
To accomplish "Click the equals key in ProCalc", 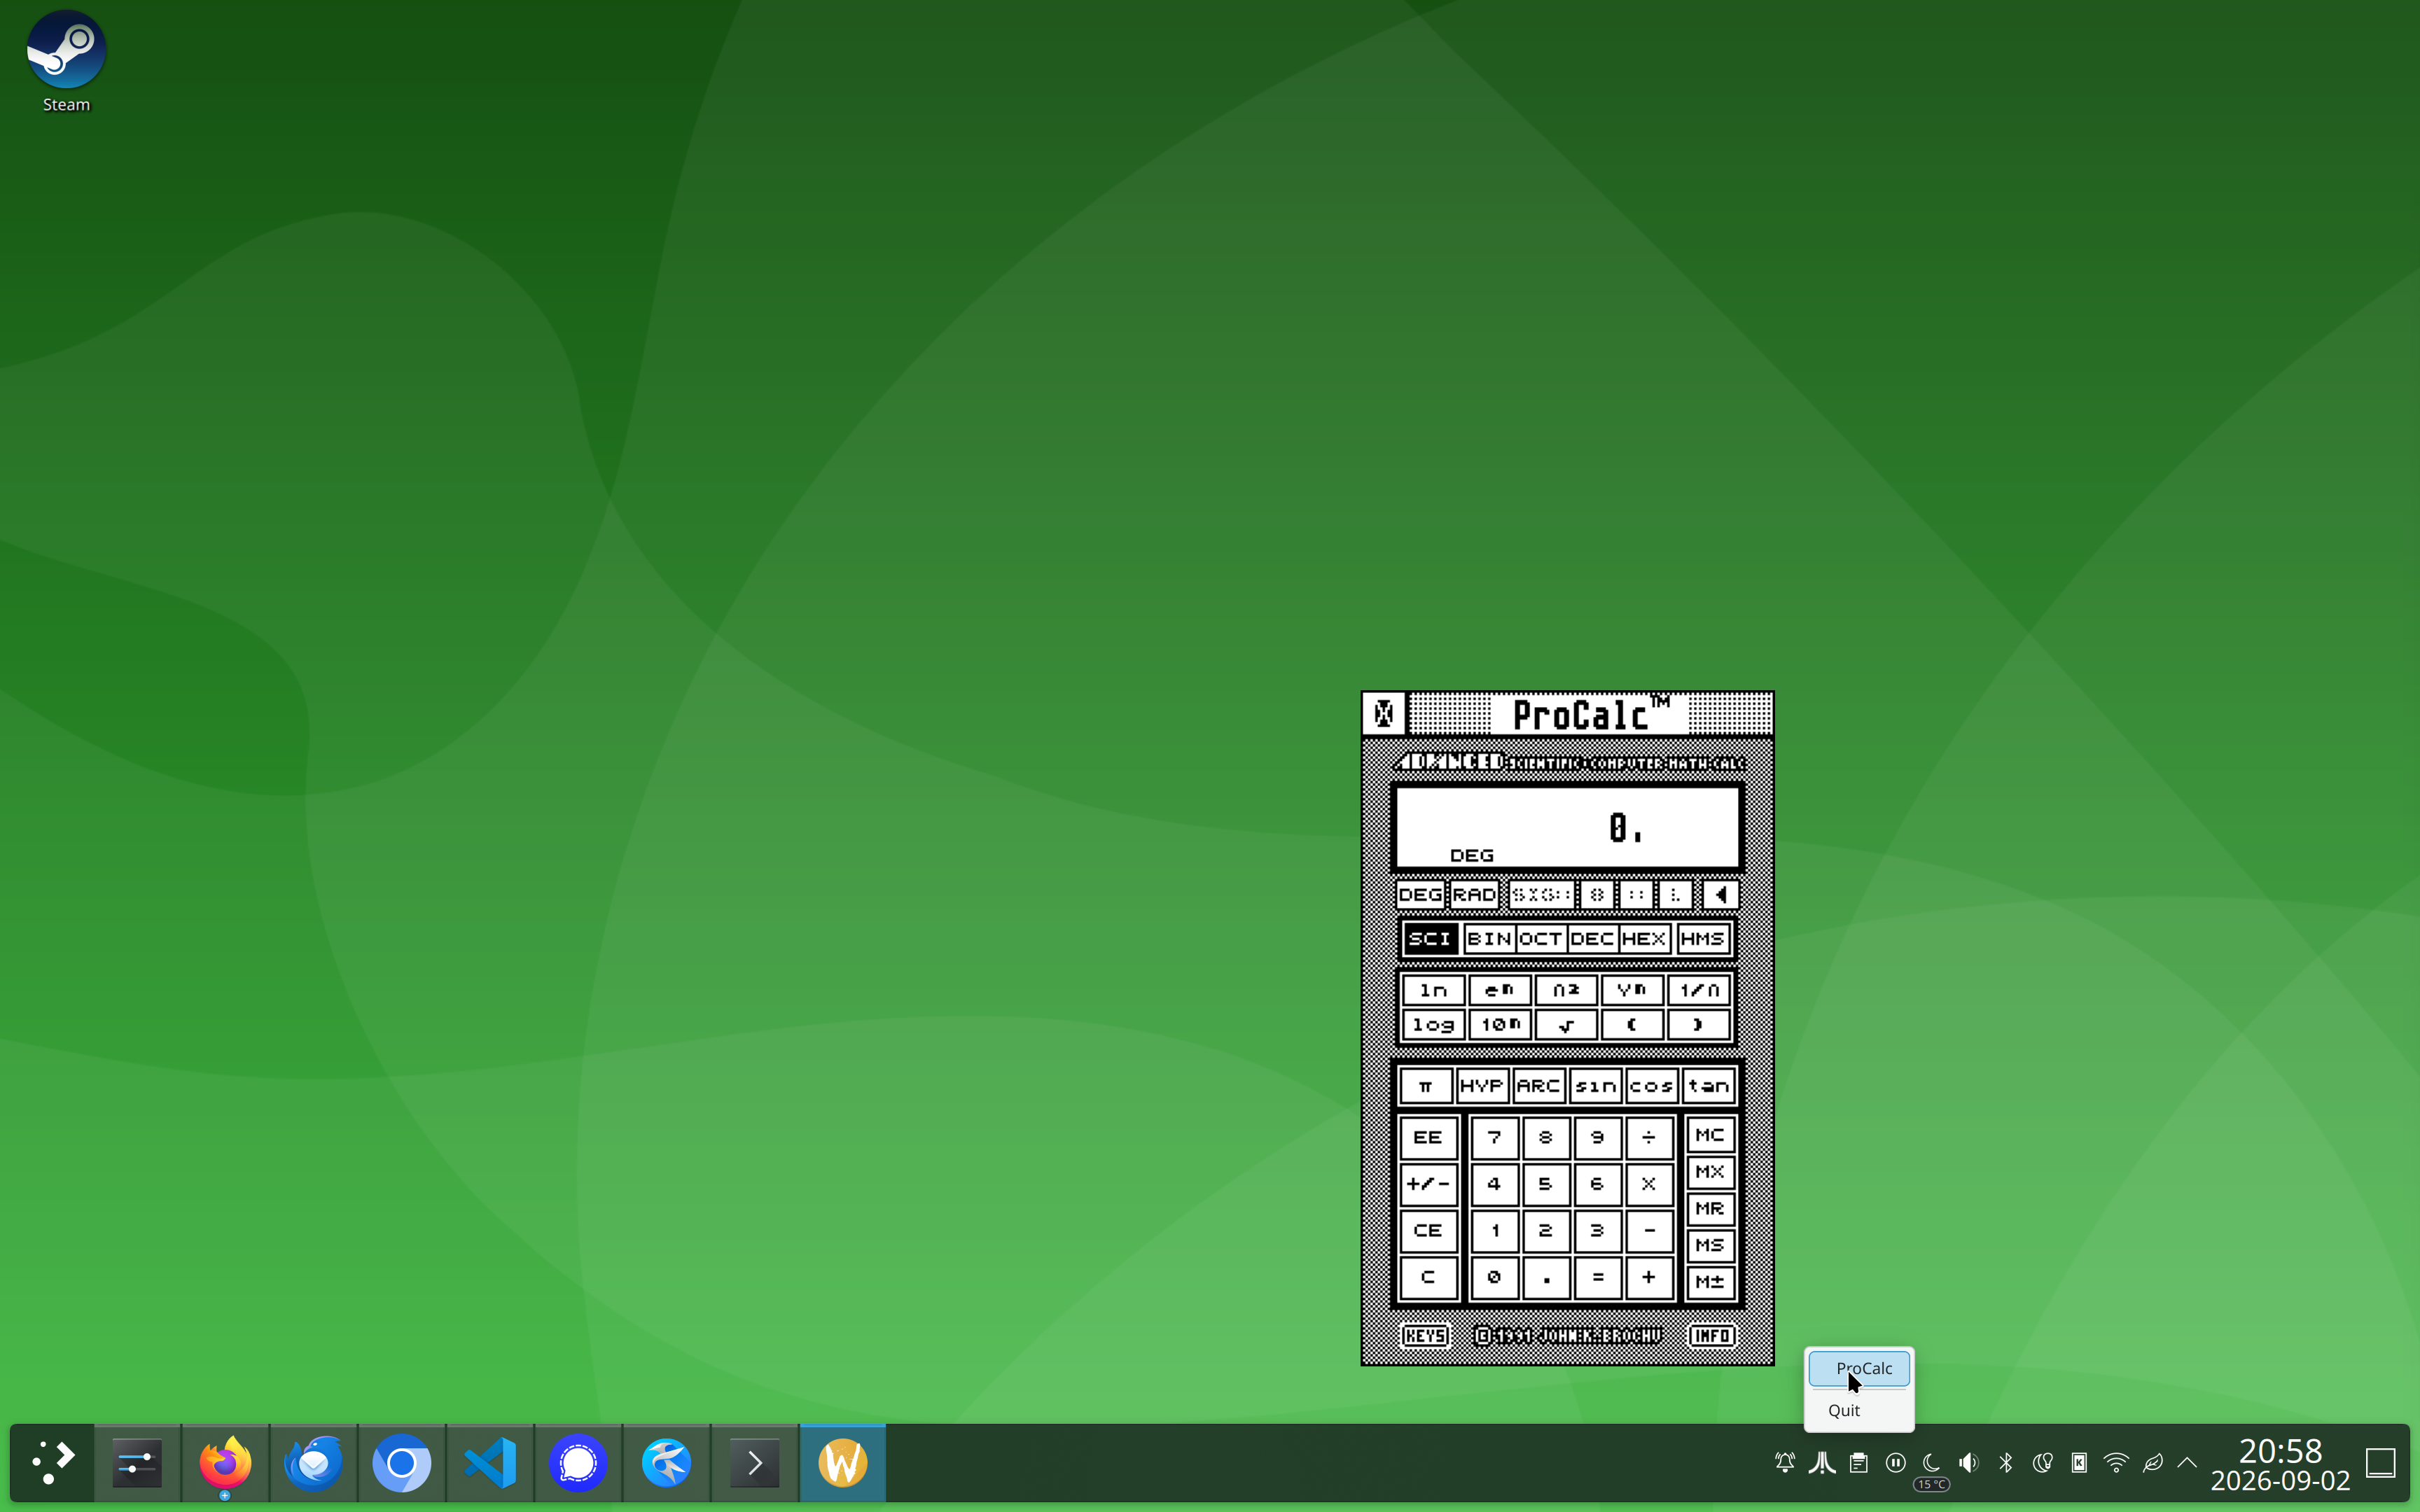I will tap(1597, 1277).
